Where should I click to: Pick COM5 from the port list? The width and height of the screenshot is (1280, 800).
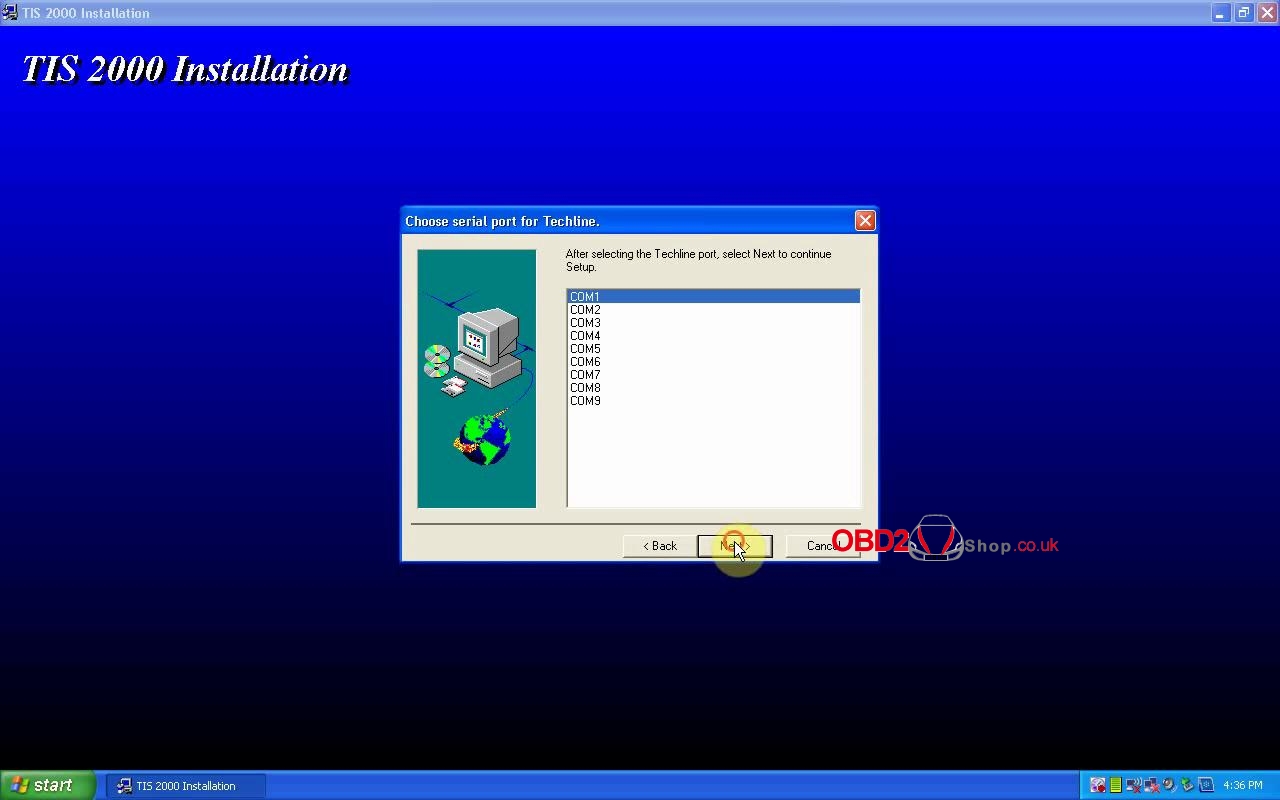586,349
